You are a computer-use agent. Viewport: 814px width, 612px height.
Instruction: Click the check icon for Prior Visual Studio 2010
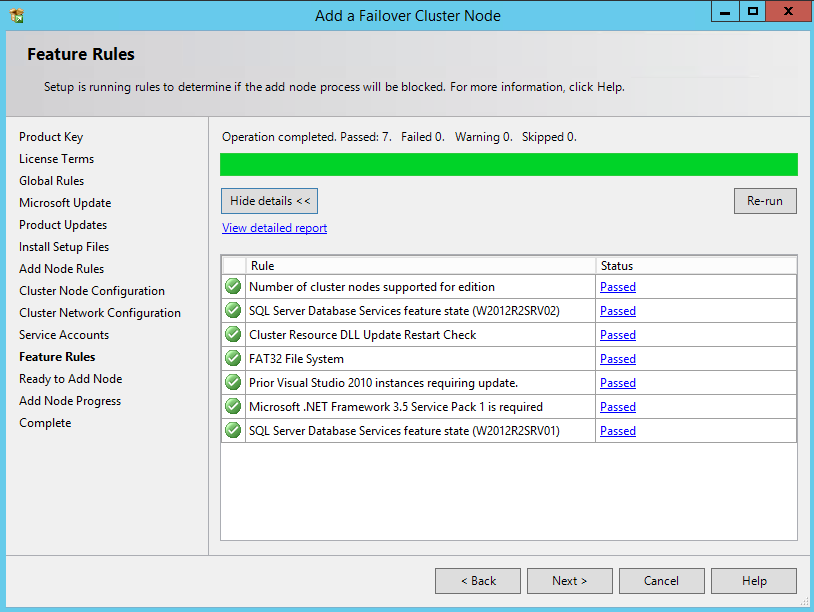[x=233, y=382]
